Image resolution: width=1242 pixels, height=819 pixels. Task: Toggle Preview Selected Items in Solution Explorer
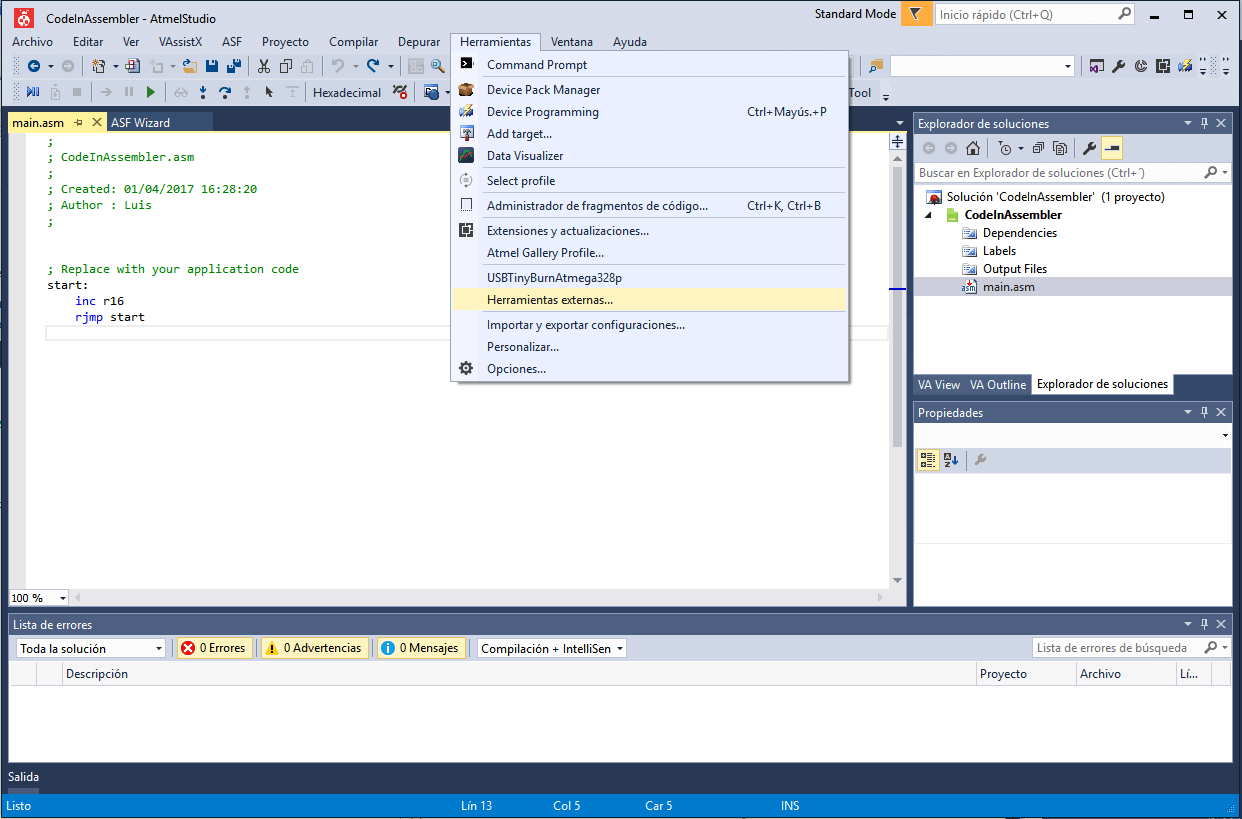pos(1113,148)
